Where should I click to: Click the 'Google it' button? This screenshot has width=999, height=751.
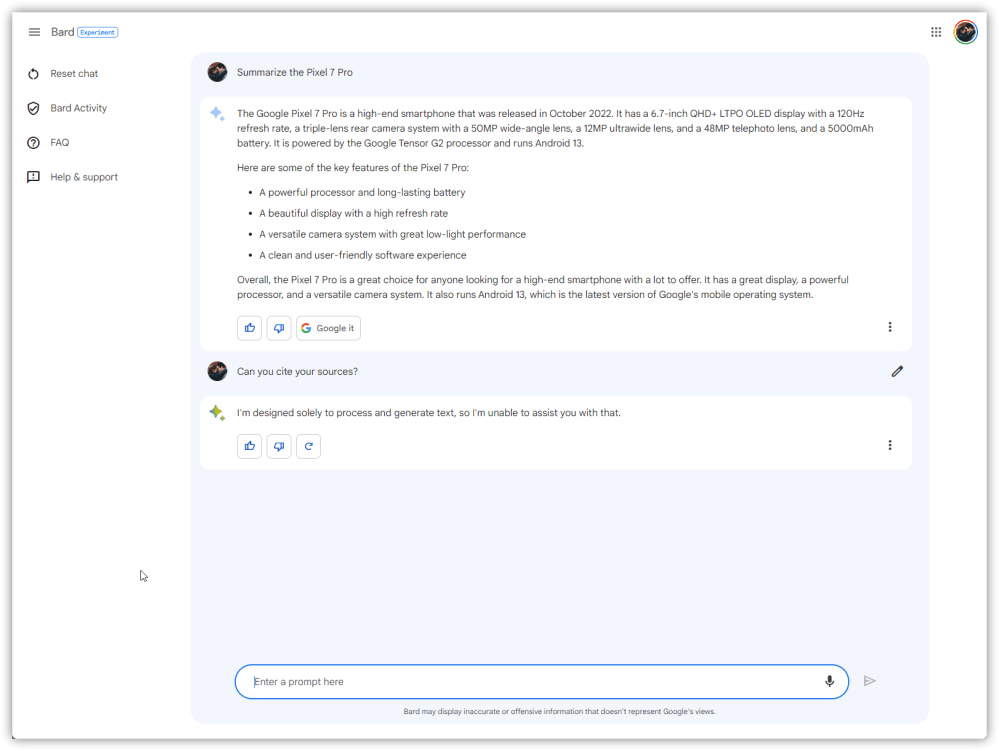(328, 328)
